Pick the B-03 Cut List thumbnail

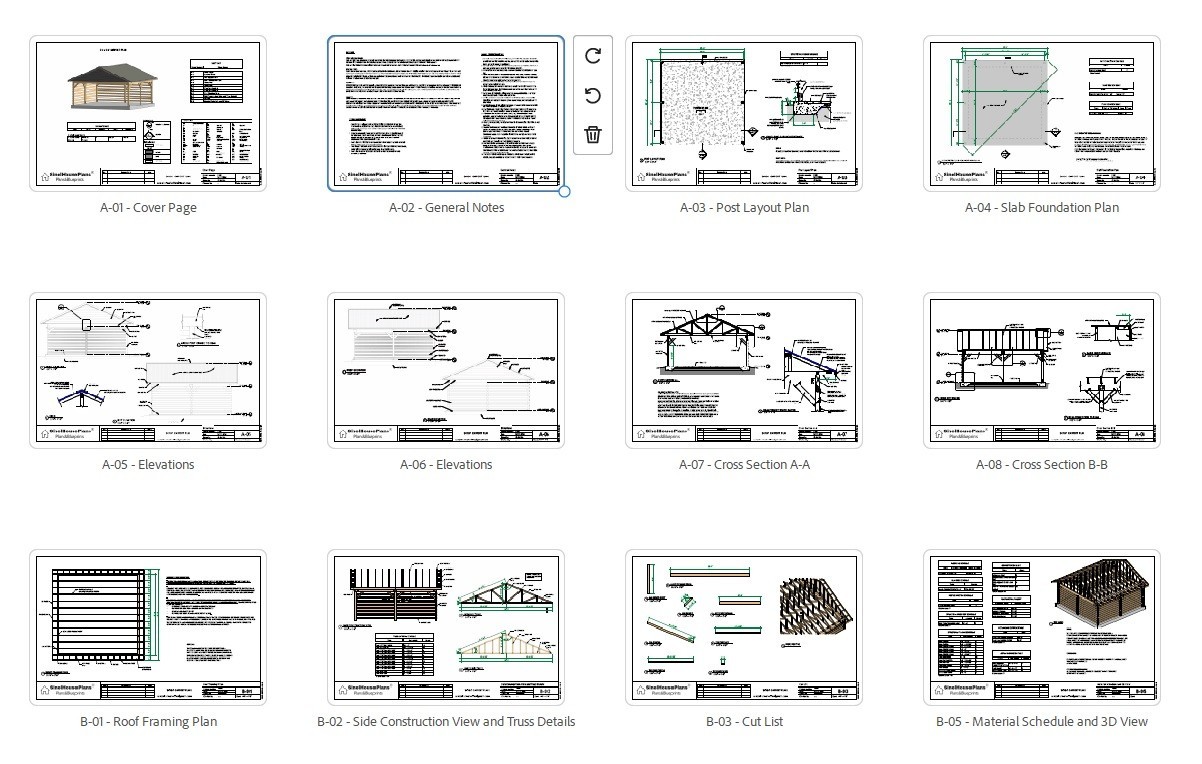744,627
